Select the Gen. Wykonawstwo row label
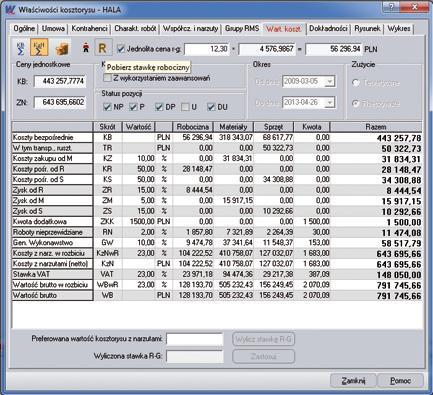 pyautogui.click(x=52, y=242)
